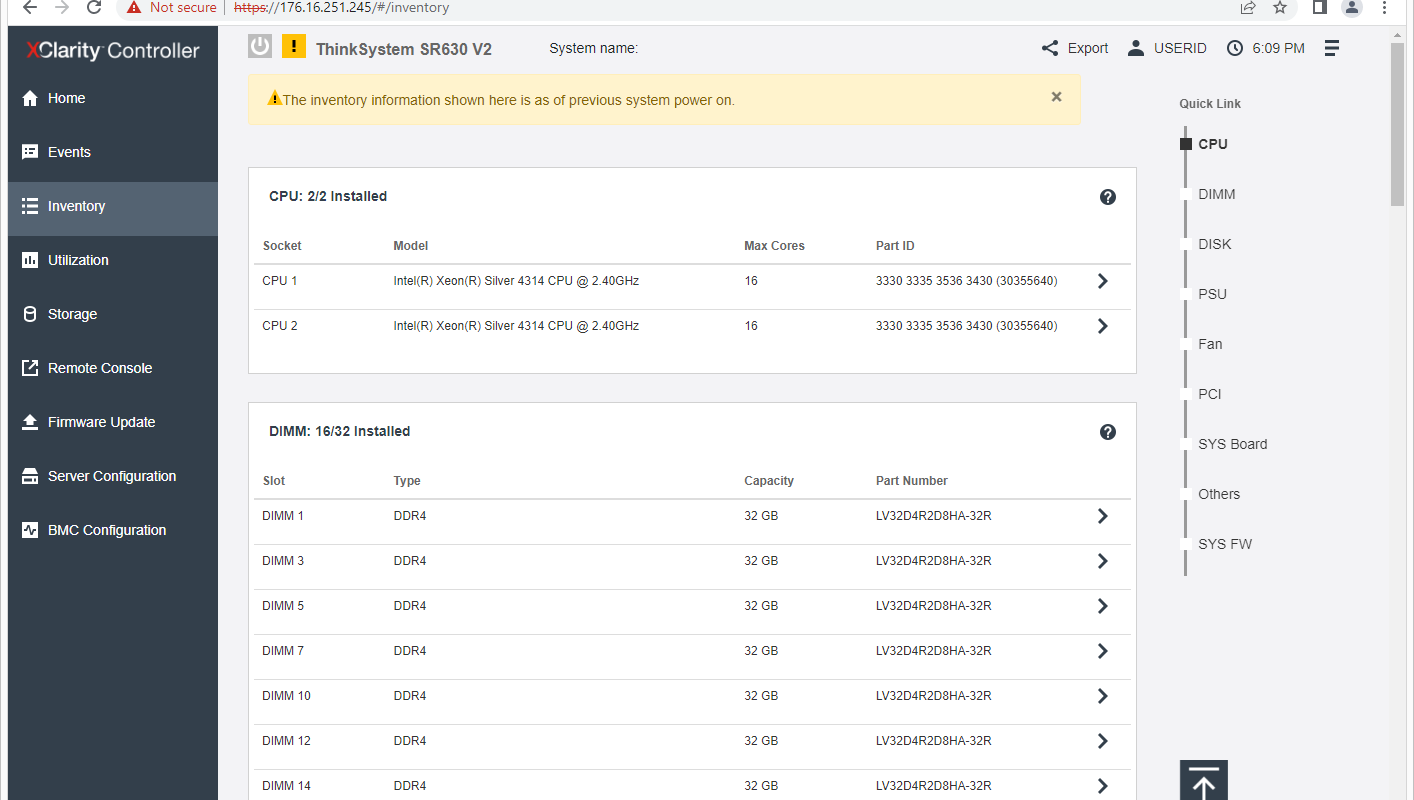Jump to Fan quick link
Viewport: 1414px width, 800px height.
click(x=1210, y=344)
